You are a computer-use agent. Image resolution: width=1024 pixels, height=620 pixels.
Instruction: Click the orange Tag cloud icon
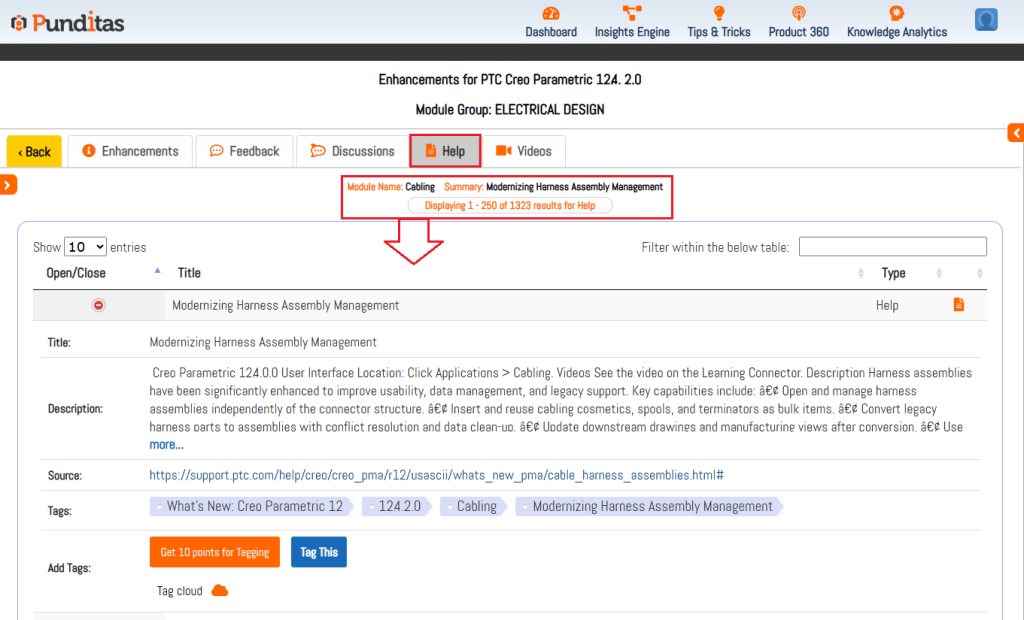point(220,591)
